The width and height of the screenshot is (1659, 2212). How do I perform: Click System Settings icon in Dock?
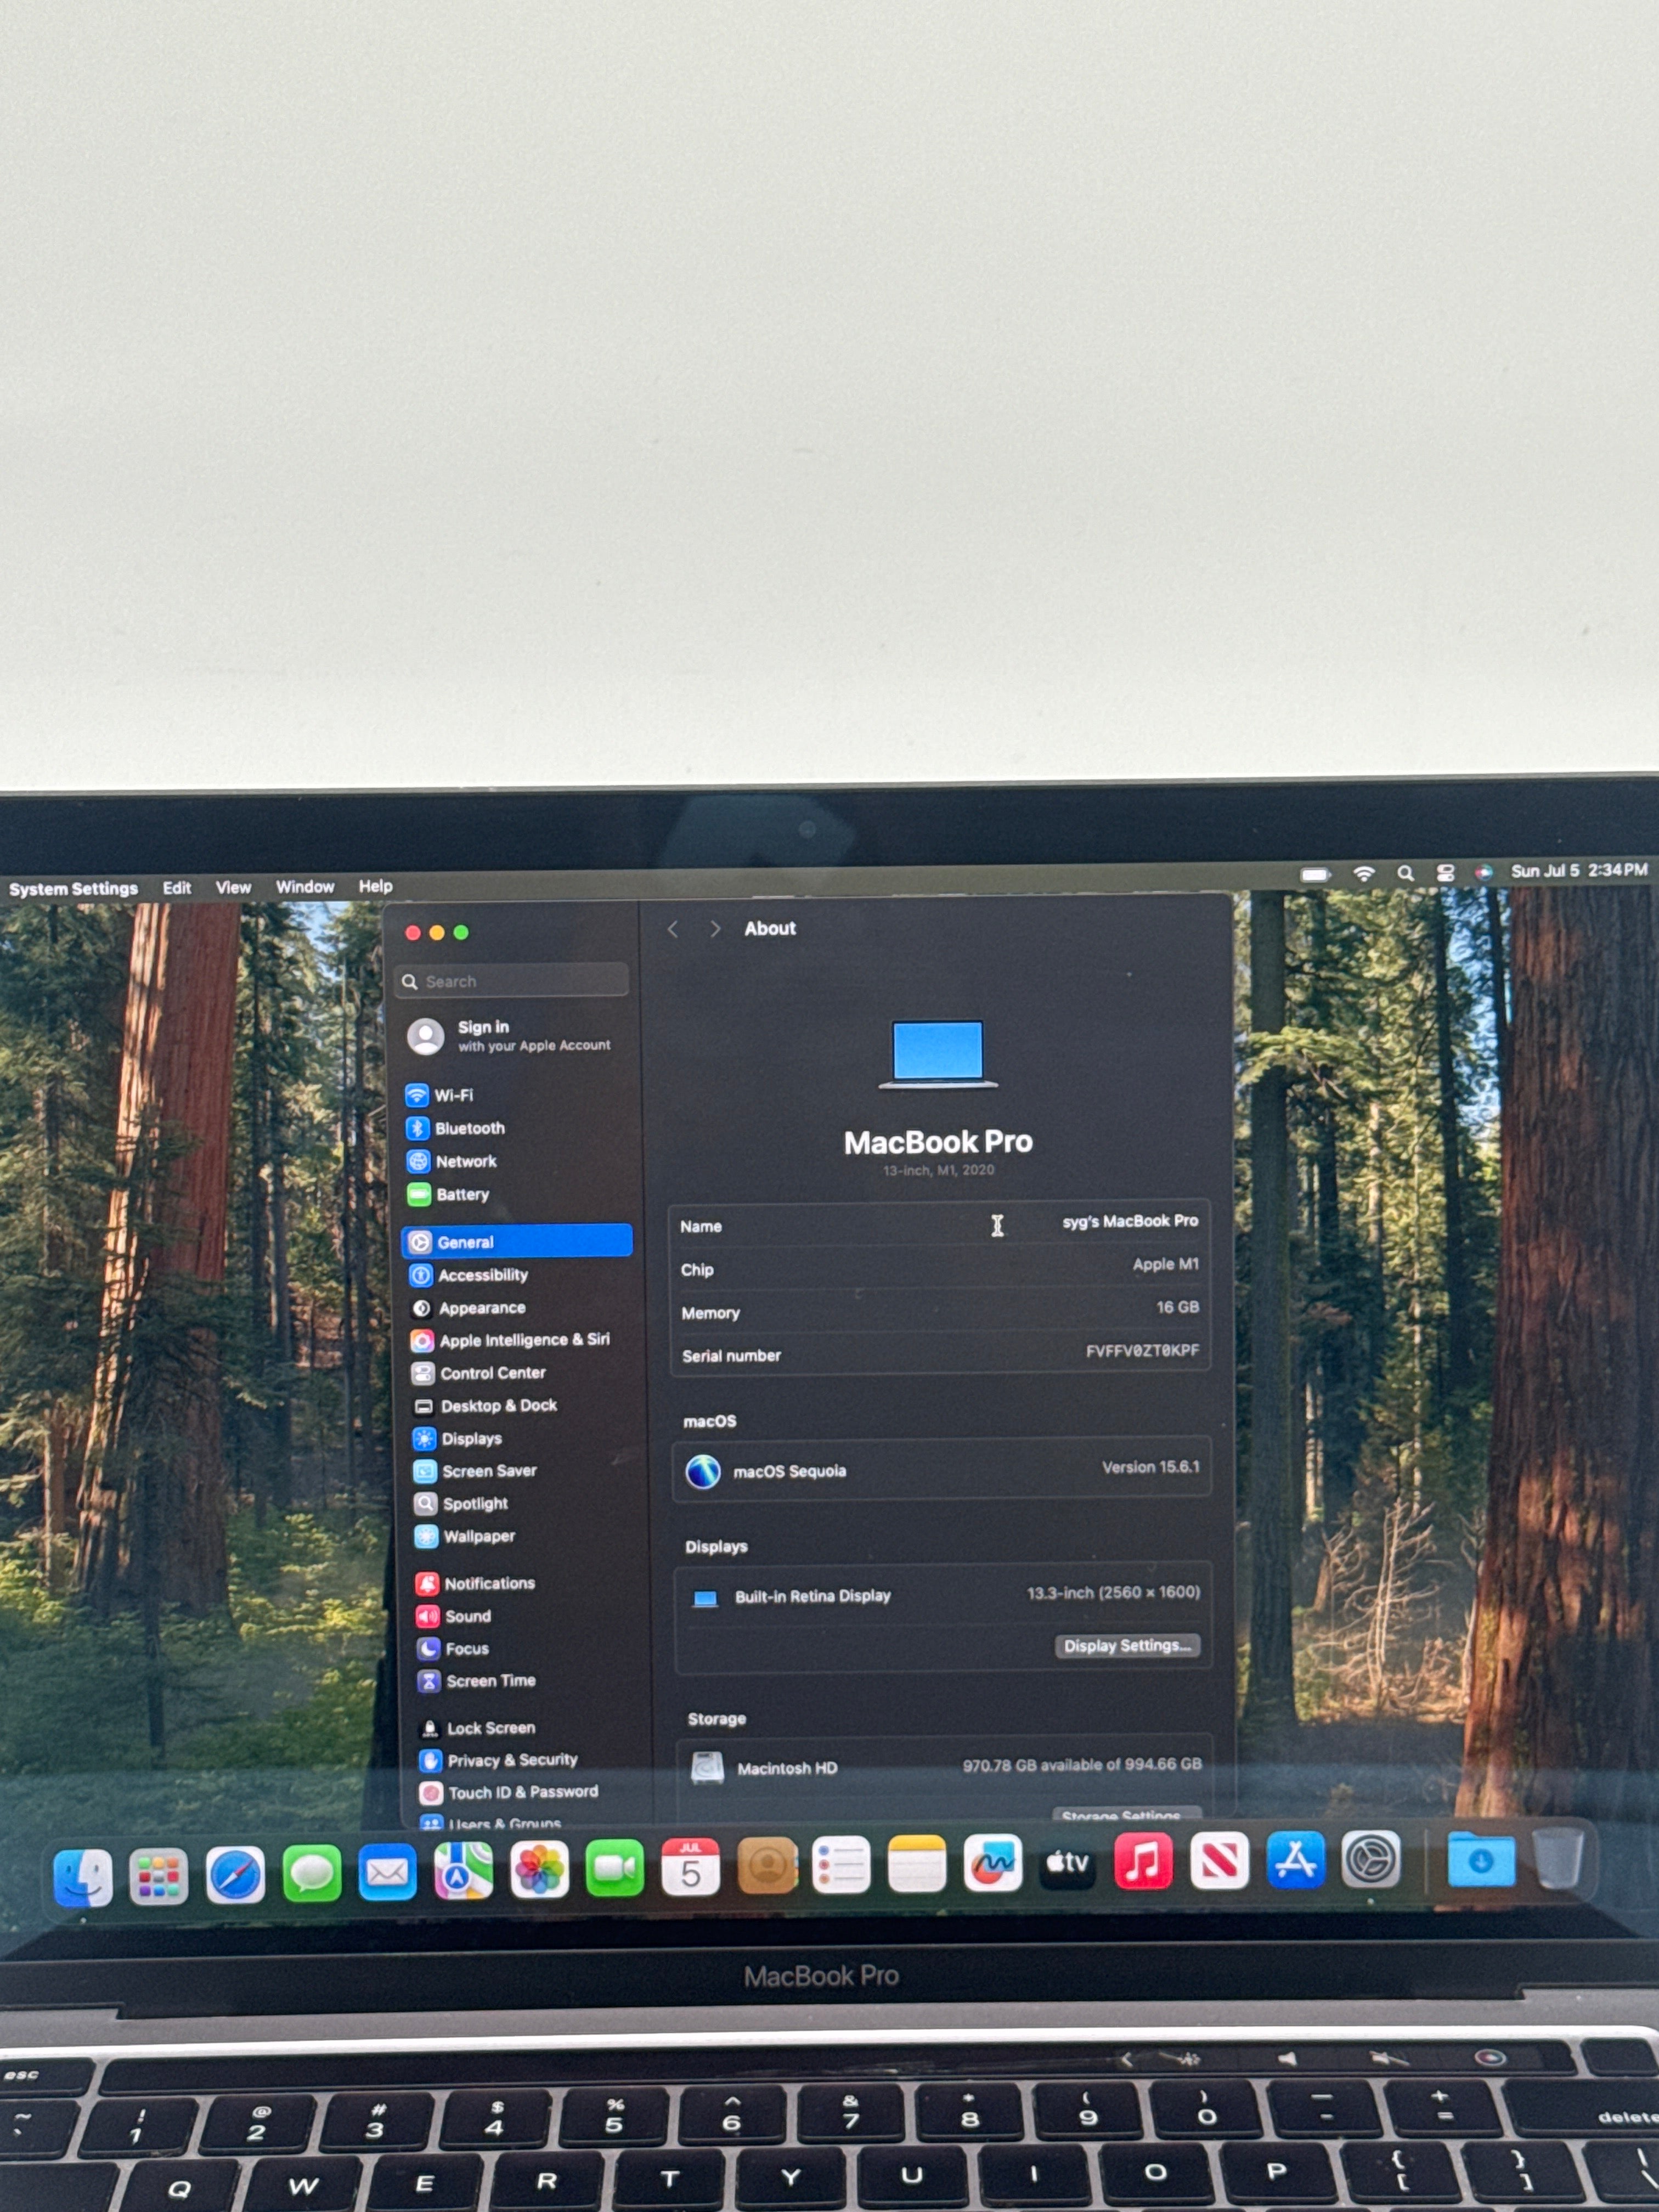pos(1370,1860)
